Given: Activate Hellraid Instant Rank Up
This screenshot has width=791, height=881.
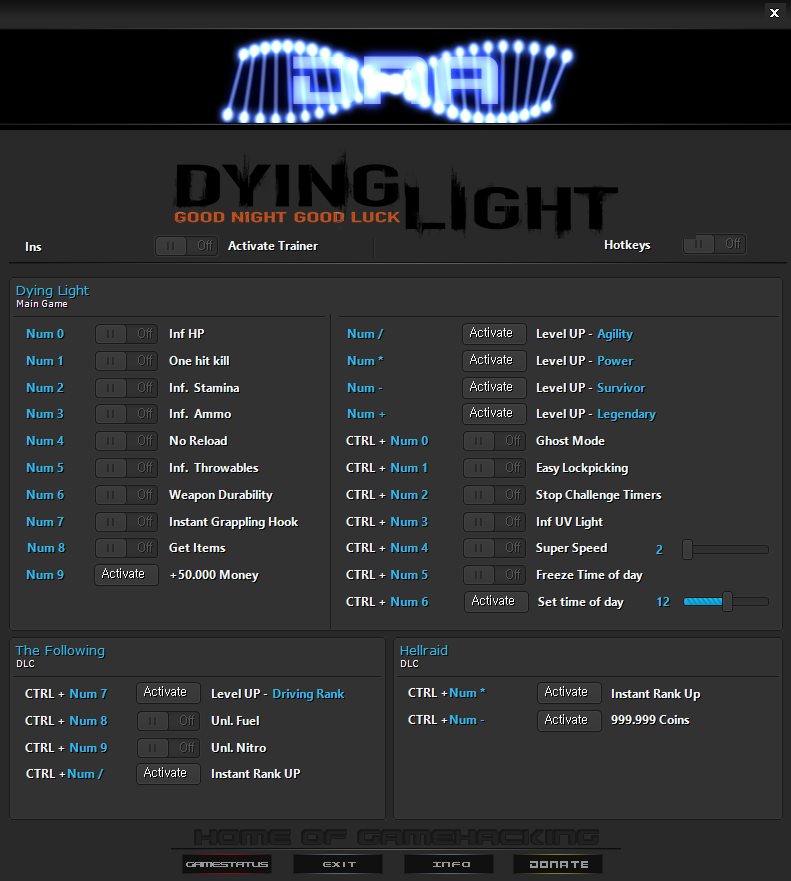Looking at the screenshot, I should (x=569, y=693).
